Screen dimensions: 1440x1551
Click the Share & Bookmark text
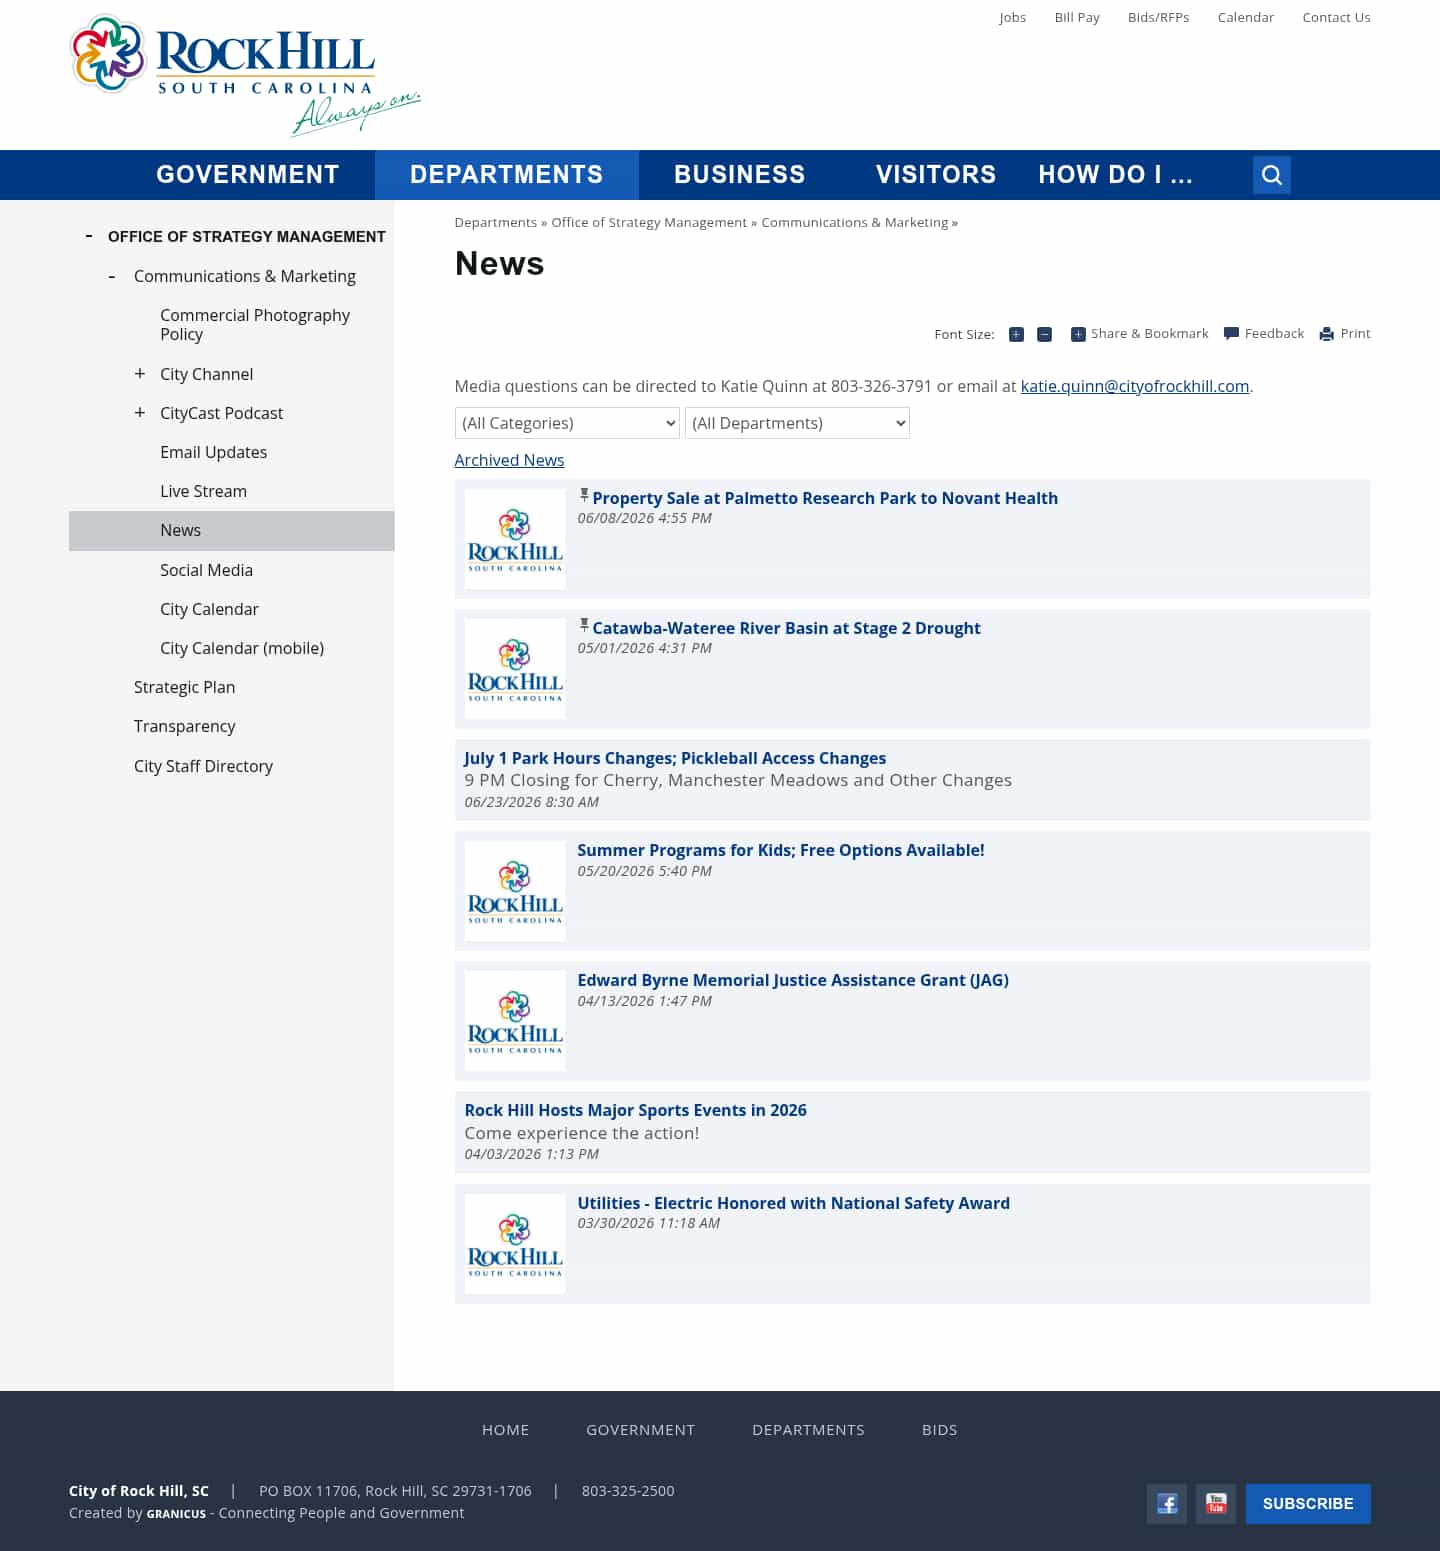[x=1150, y=334]
